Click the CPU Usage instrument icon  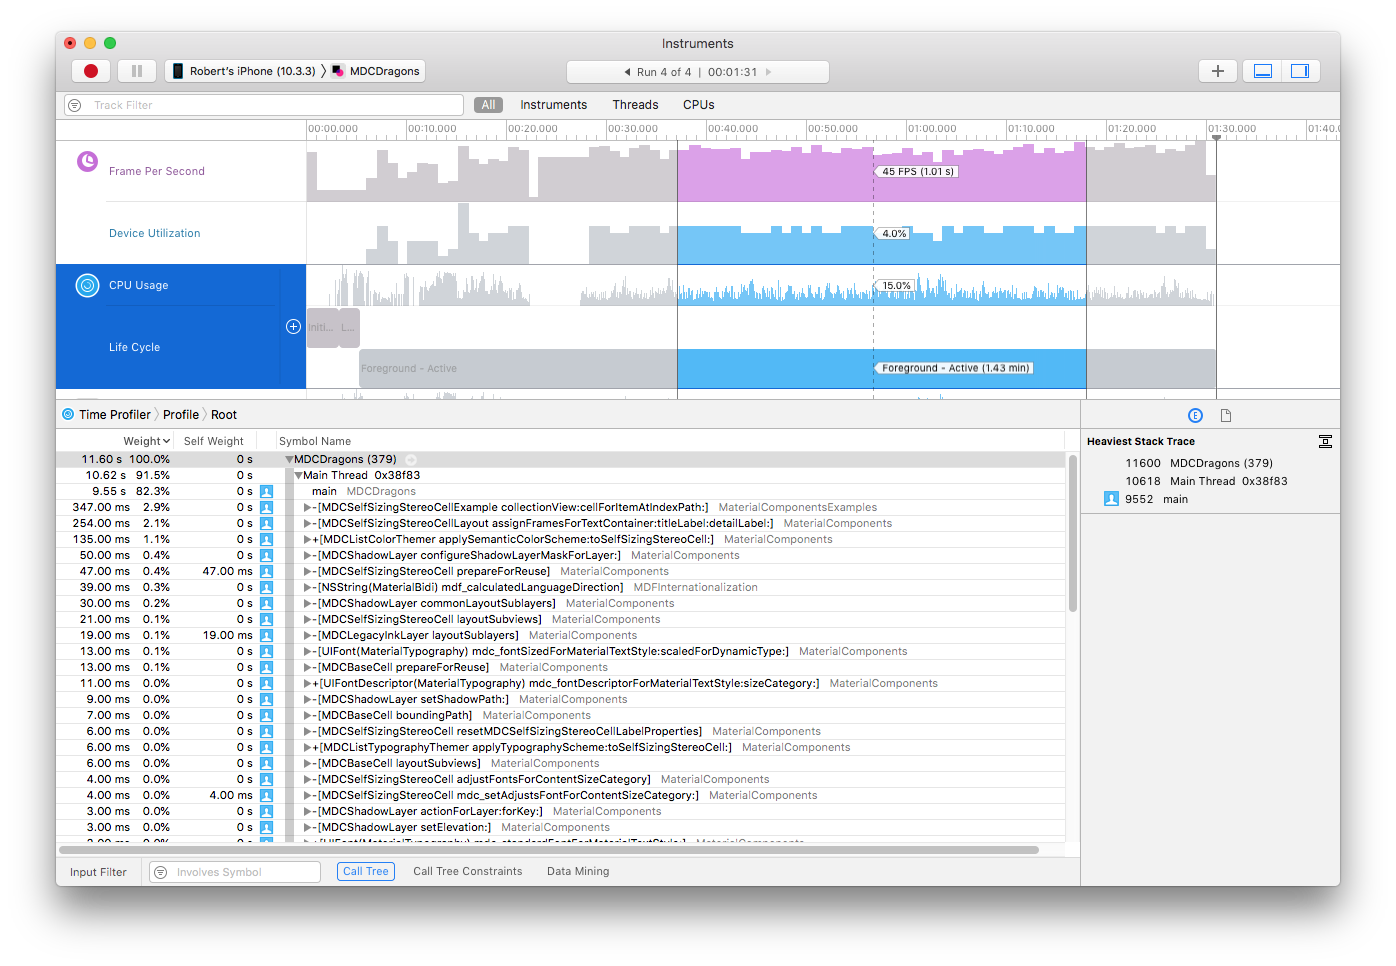(x=88, y=285)
